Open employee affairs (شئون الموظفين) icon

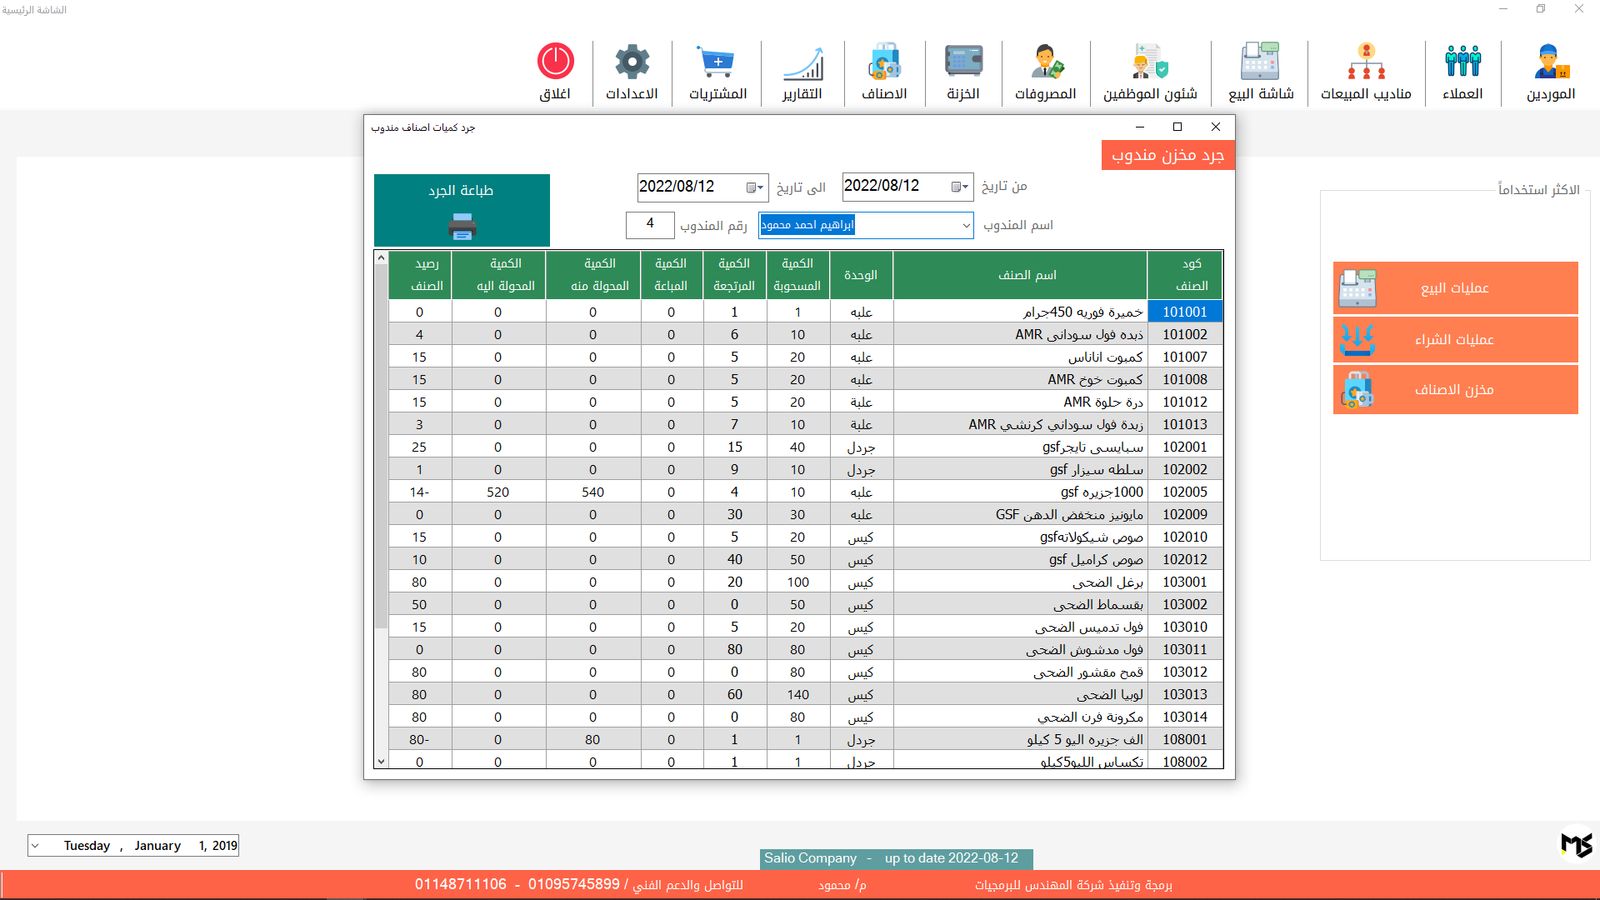(x=1150, y=63)
